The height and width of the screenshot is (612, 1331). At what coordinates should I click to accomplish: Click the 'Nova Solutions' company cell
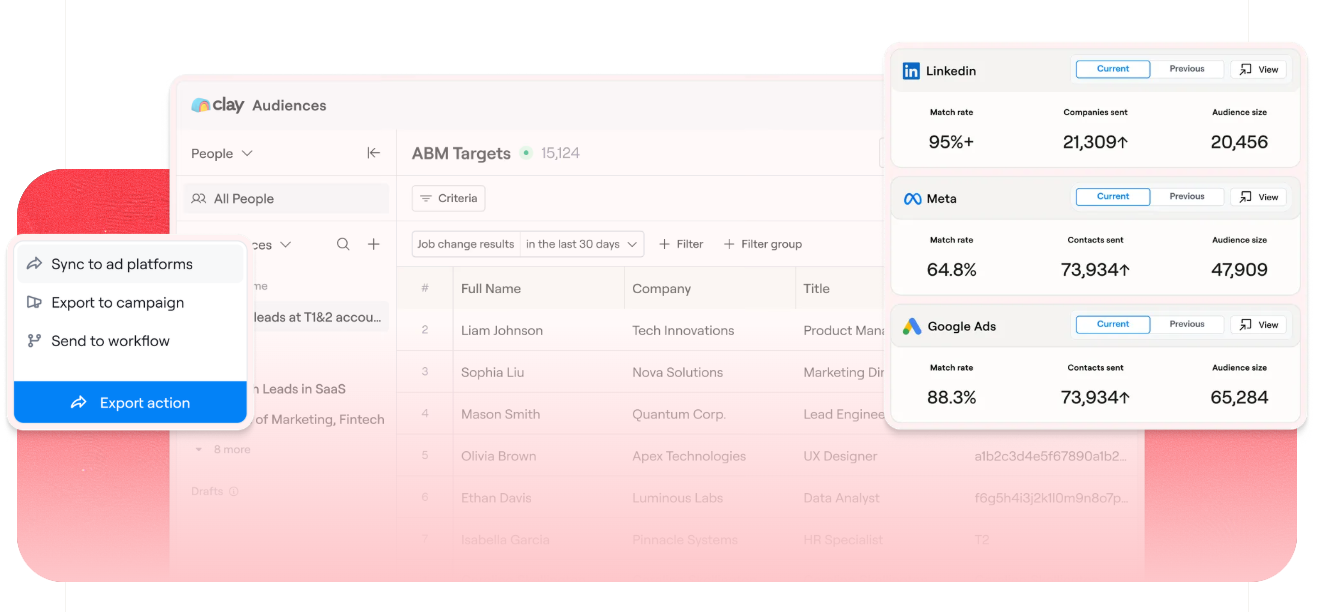point(678,373)
